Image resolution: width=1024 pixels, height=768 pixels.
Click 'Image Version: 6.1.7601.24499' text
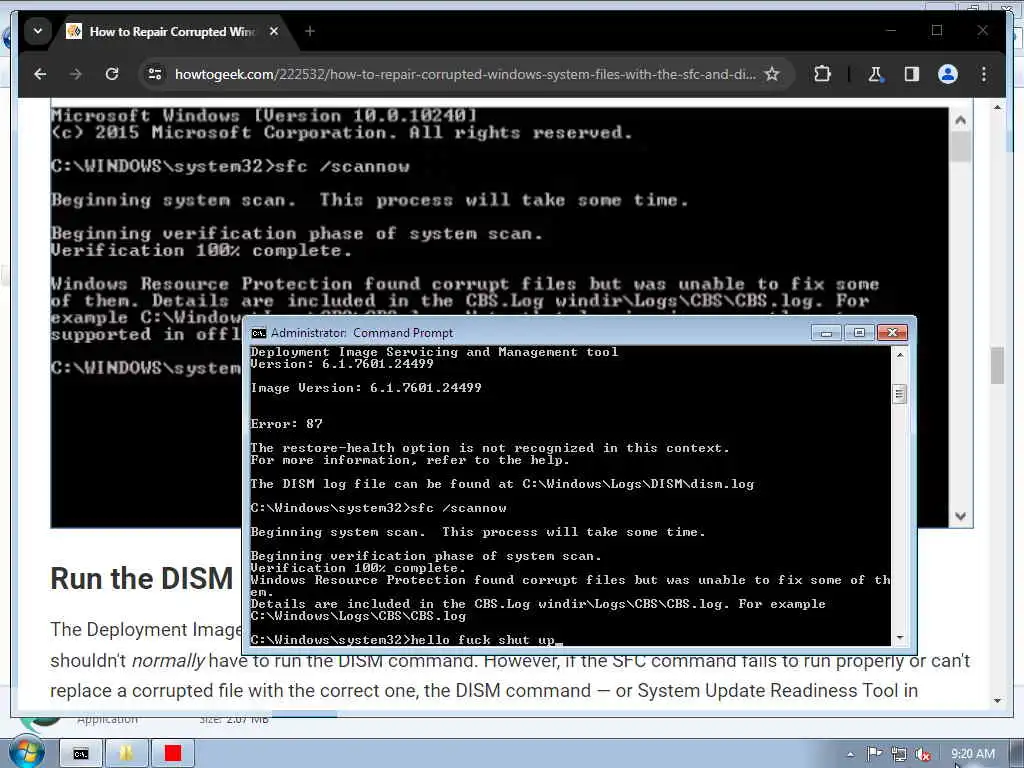click(x=366, y=388)
